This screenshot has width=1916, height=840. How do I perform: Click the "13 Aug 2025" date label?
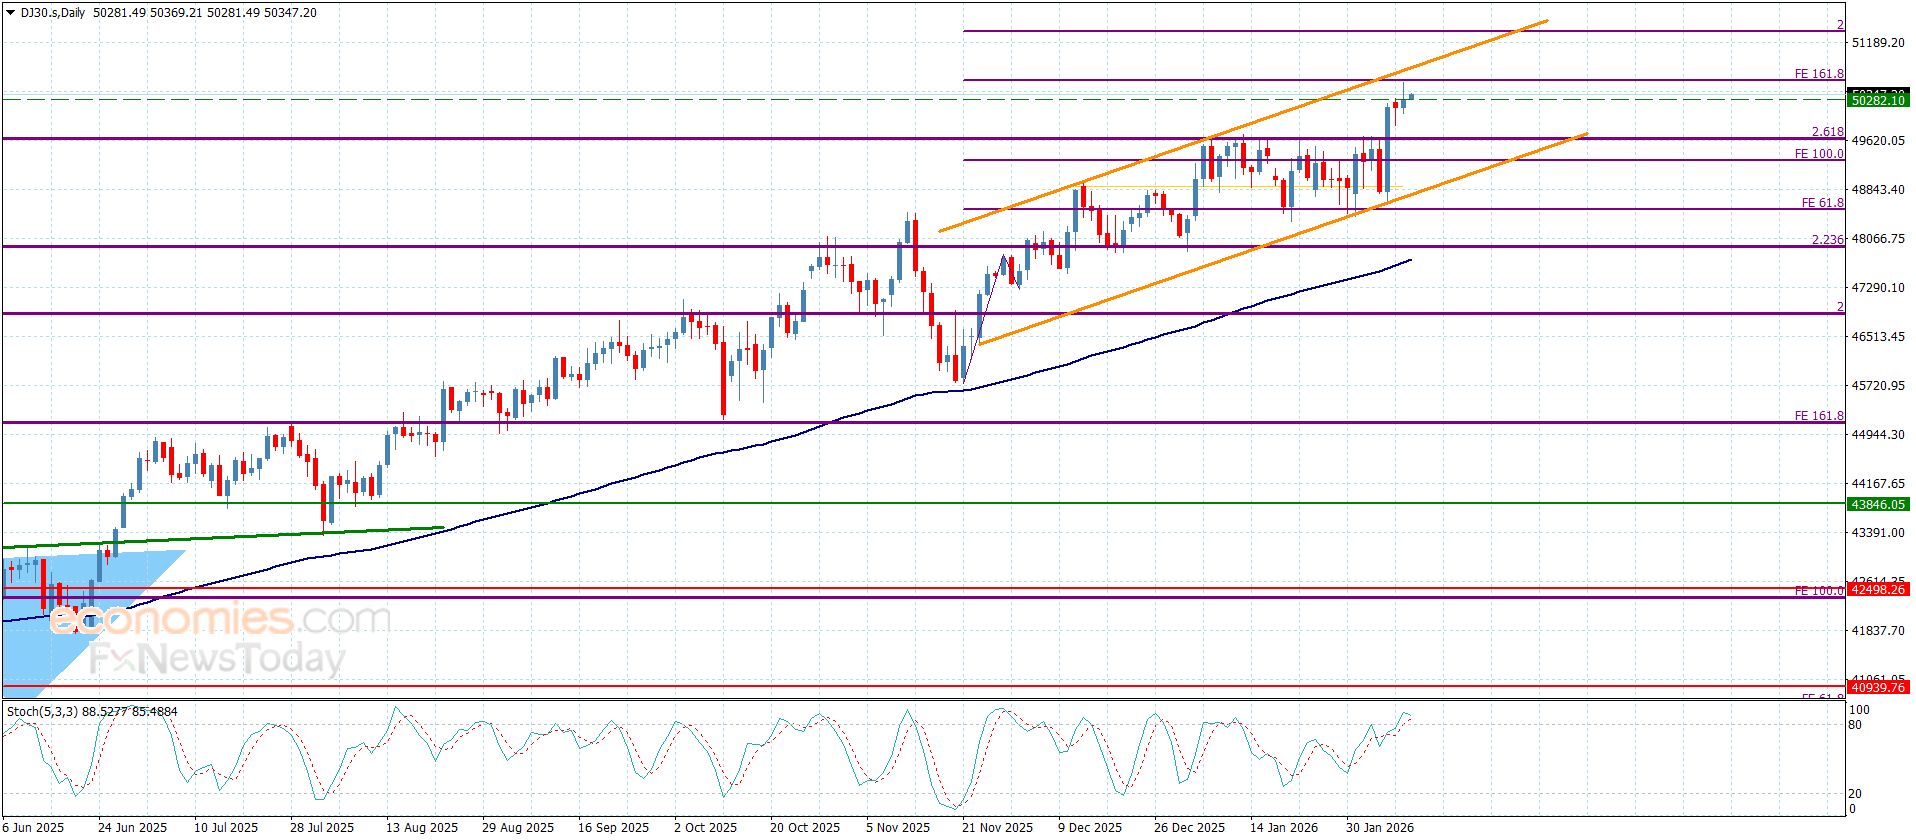[x=421, y=828]
